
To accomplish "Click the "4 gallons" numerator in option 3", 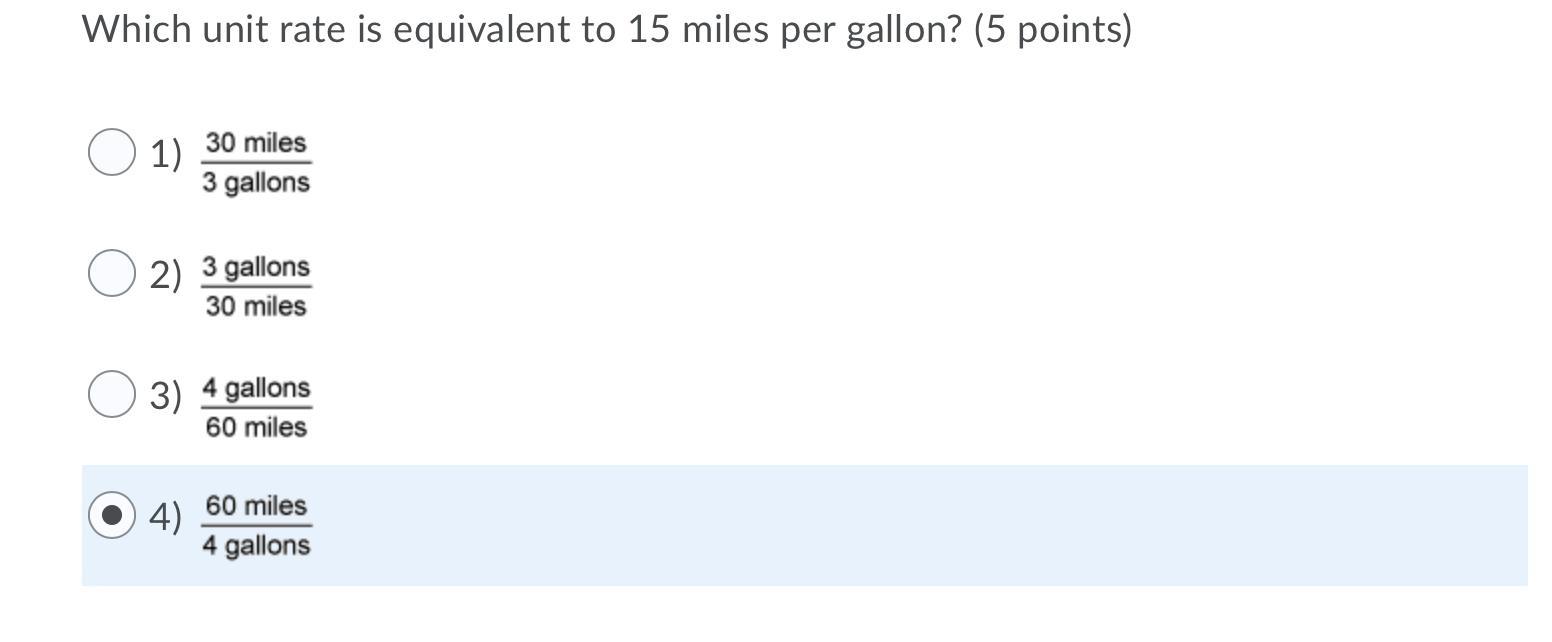I will tap(256, 387).
